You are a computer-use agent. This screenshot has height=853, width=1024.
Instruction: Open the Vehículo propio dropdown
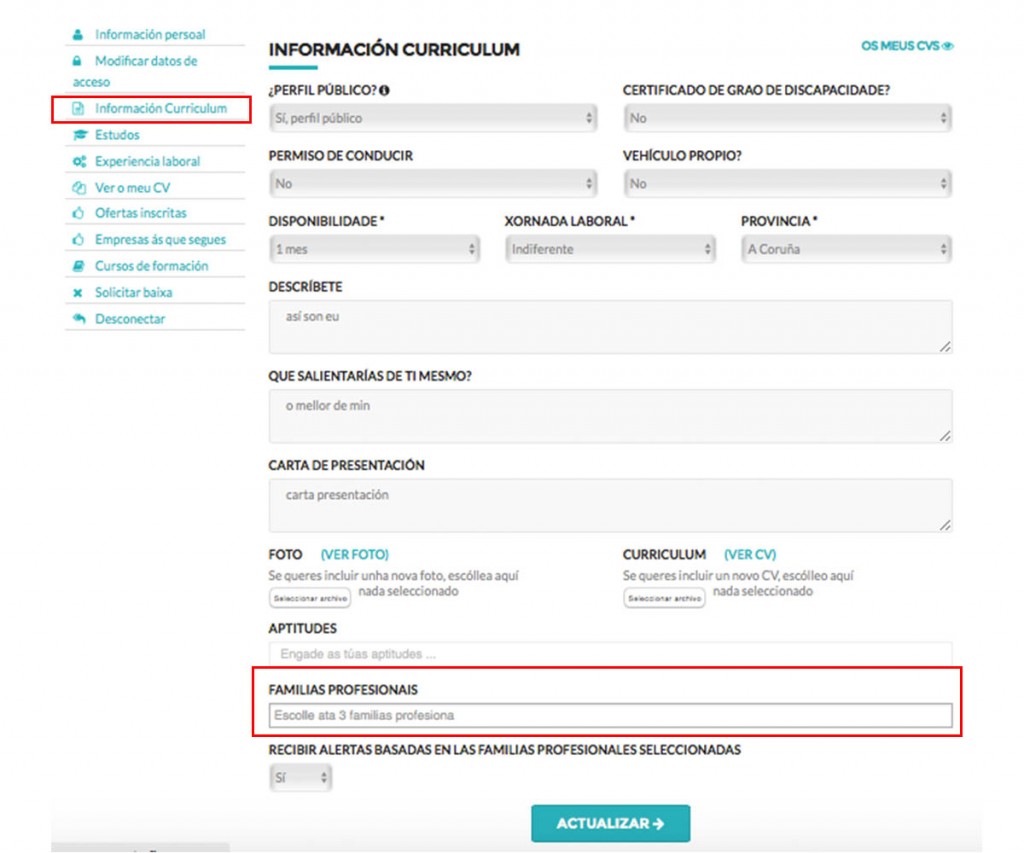(x=787, y=184)
